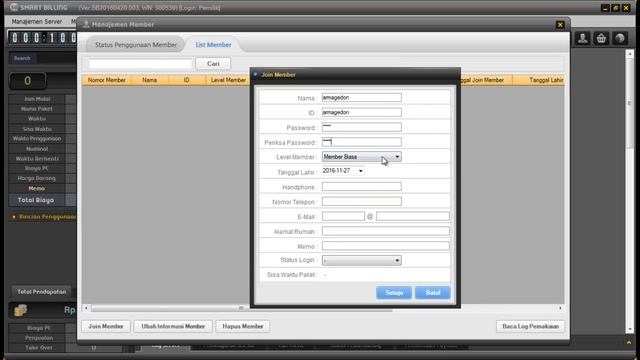Click the up arrow at bottom right
Viewport: 640px width, 360px height.
(629, 343)
